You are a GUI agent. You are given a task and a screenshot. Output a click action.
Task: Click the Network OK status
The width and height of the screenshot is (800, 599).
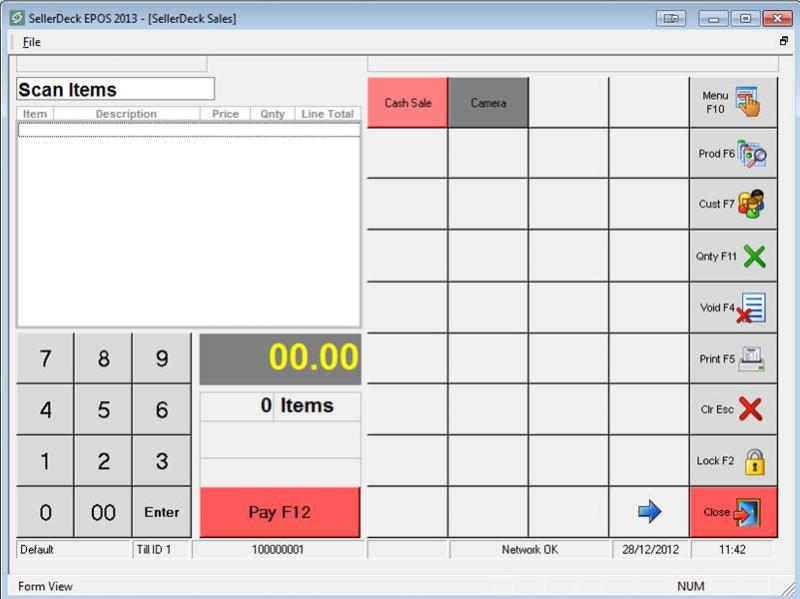click(x=530, y=550)
